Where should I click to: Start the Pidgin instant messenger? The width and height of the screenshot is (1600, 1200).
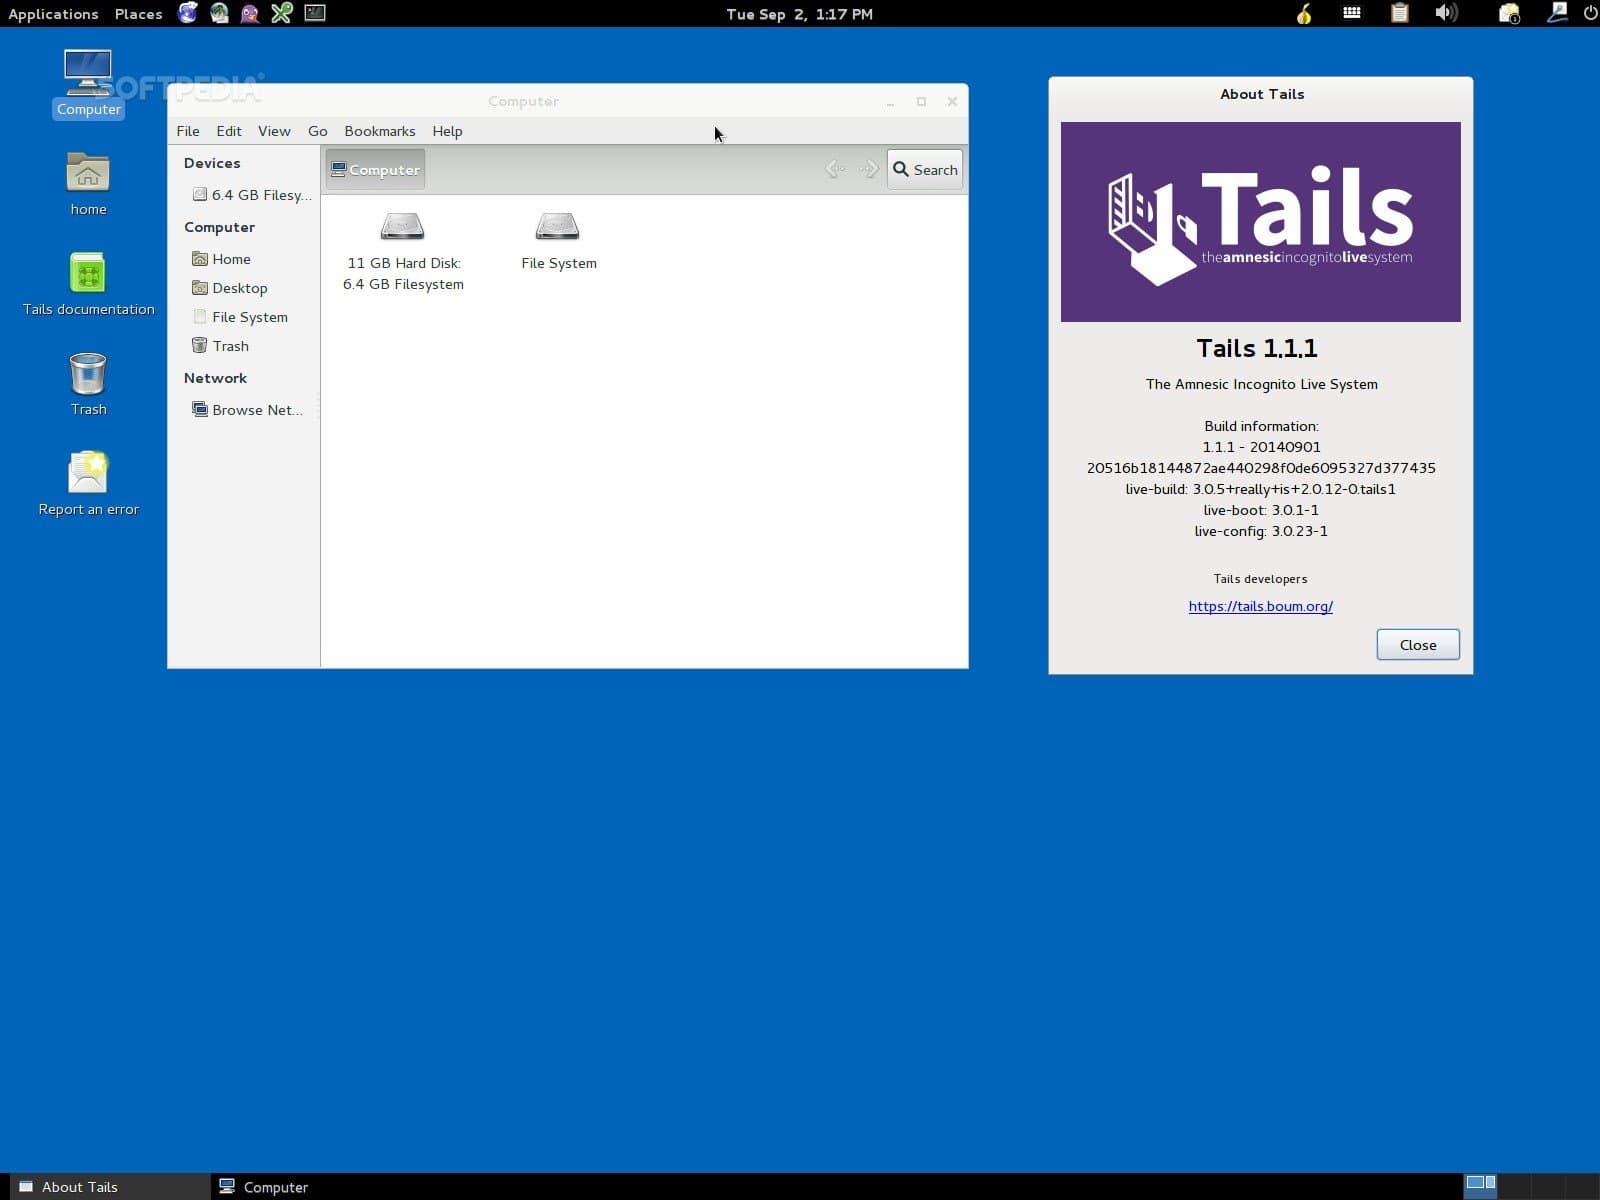click(x=249, y=13)
